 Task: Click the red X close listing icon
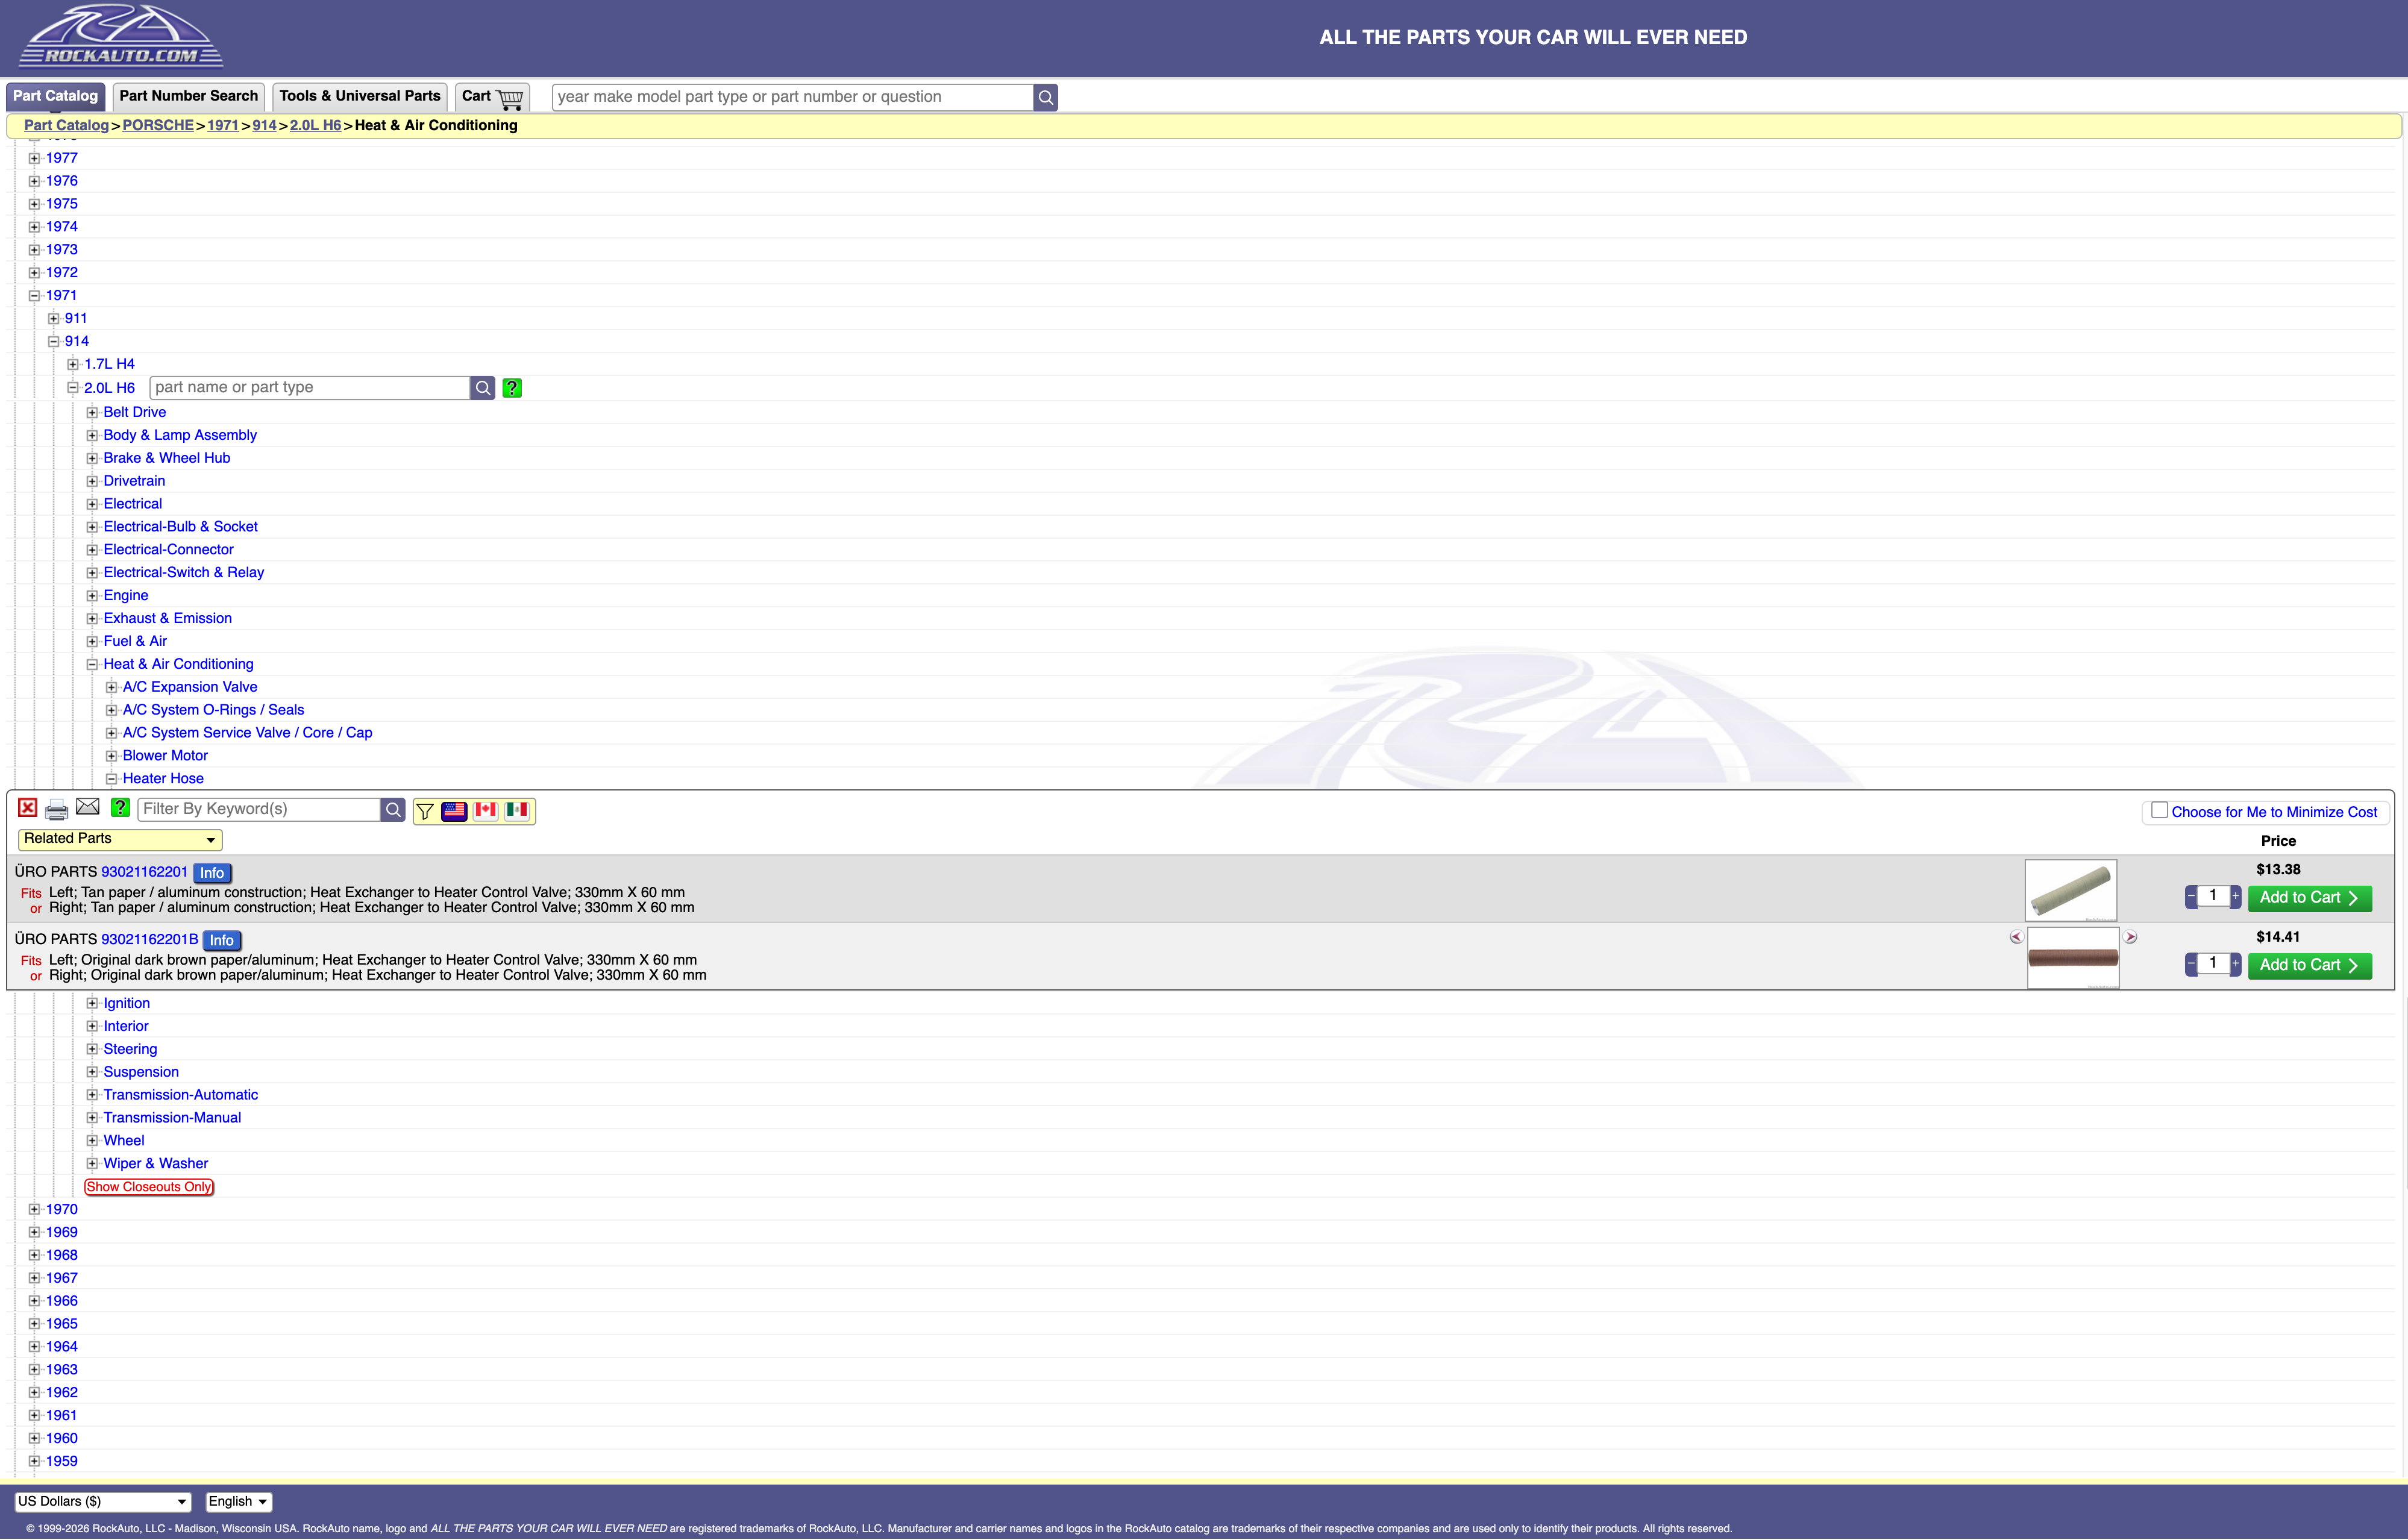(x=28, y=808)
